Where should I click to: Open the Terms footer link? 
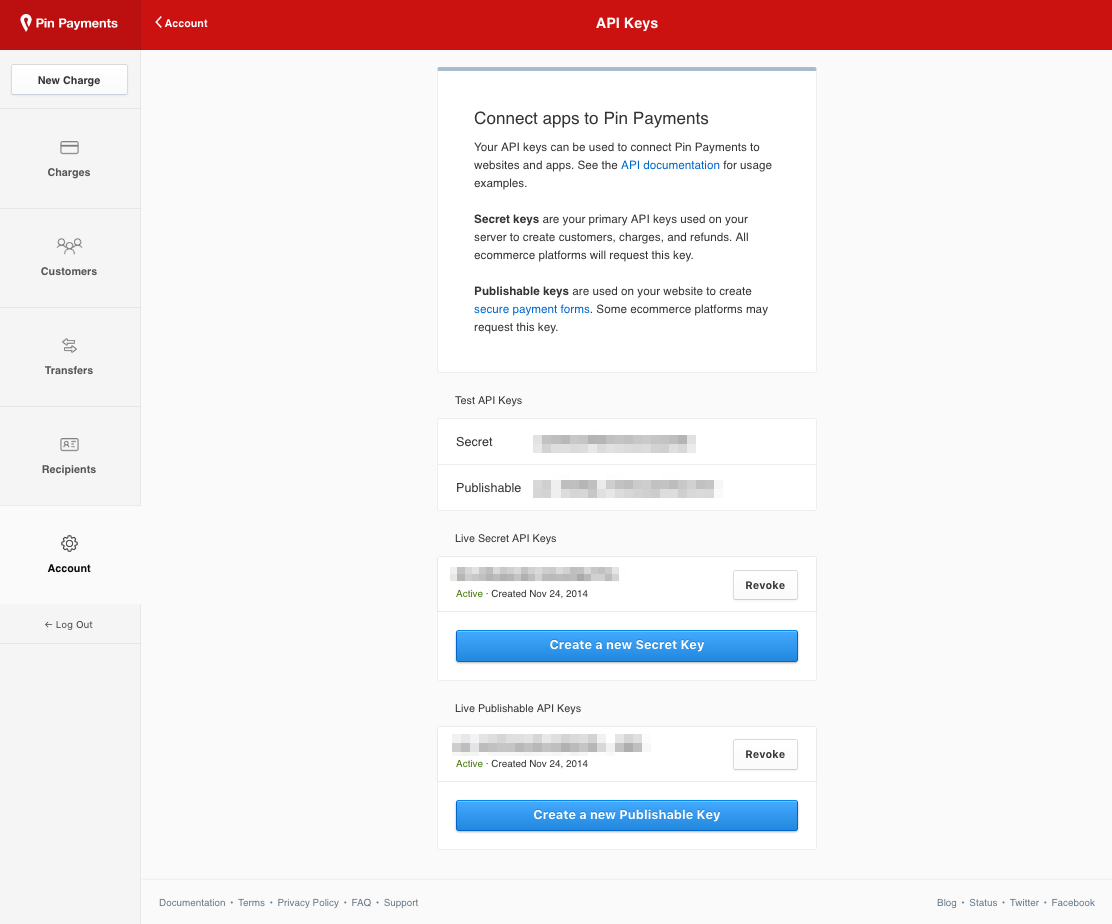(251, 903)
